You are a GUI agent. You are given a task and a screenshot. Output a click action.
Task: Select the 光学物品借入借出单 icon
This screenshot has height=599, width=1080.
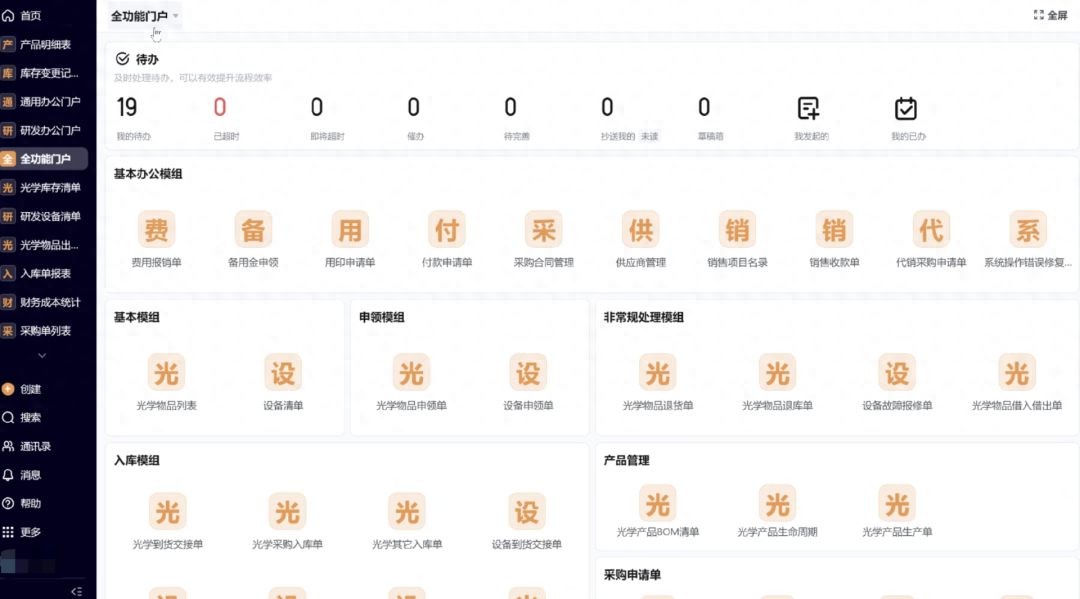point(1016,372)
